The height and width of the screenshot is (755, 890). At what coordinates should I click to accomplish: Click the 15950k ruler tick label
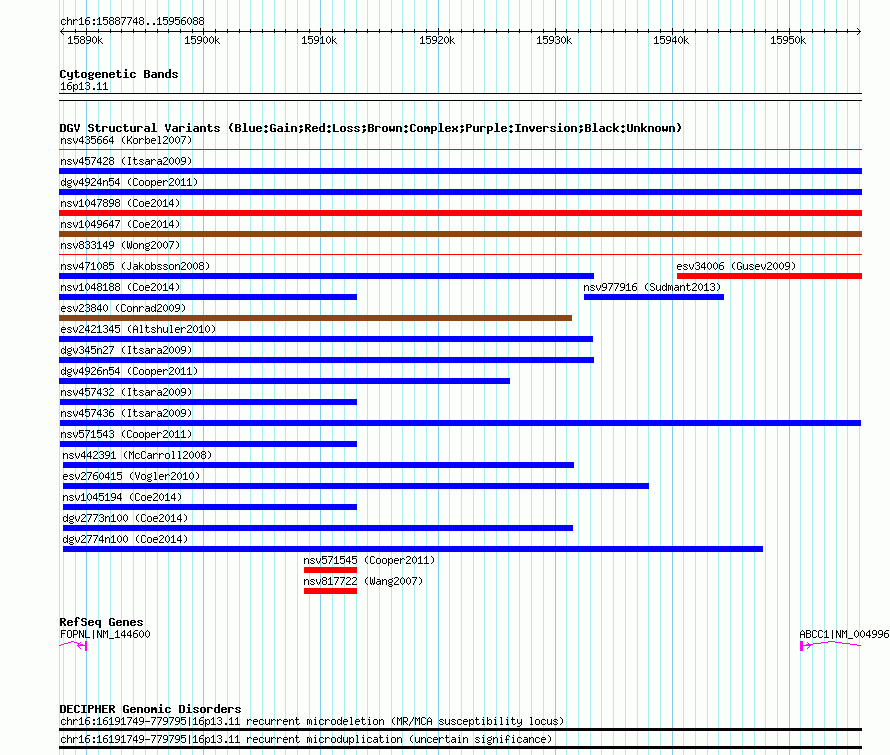coord(788,40)
